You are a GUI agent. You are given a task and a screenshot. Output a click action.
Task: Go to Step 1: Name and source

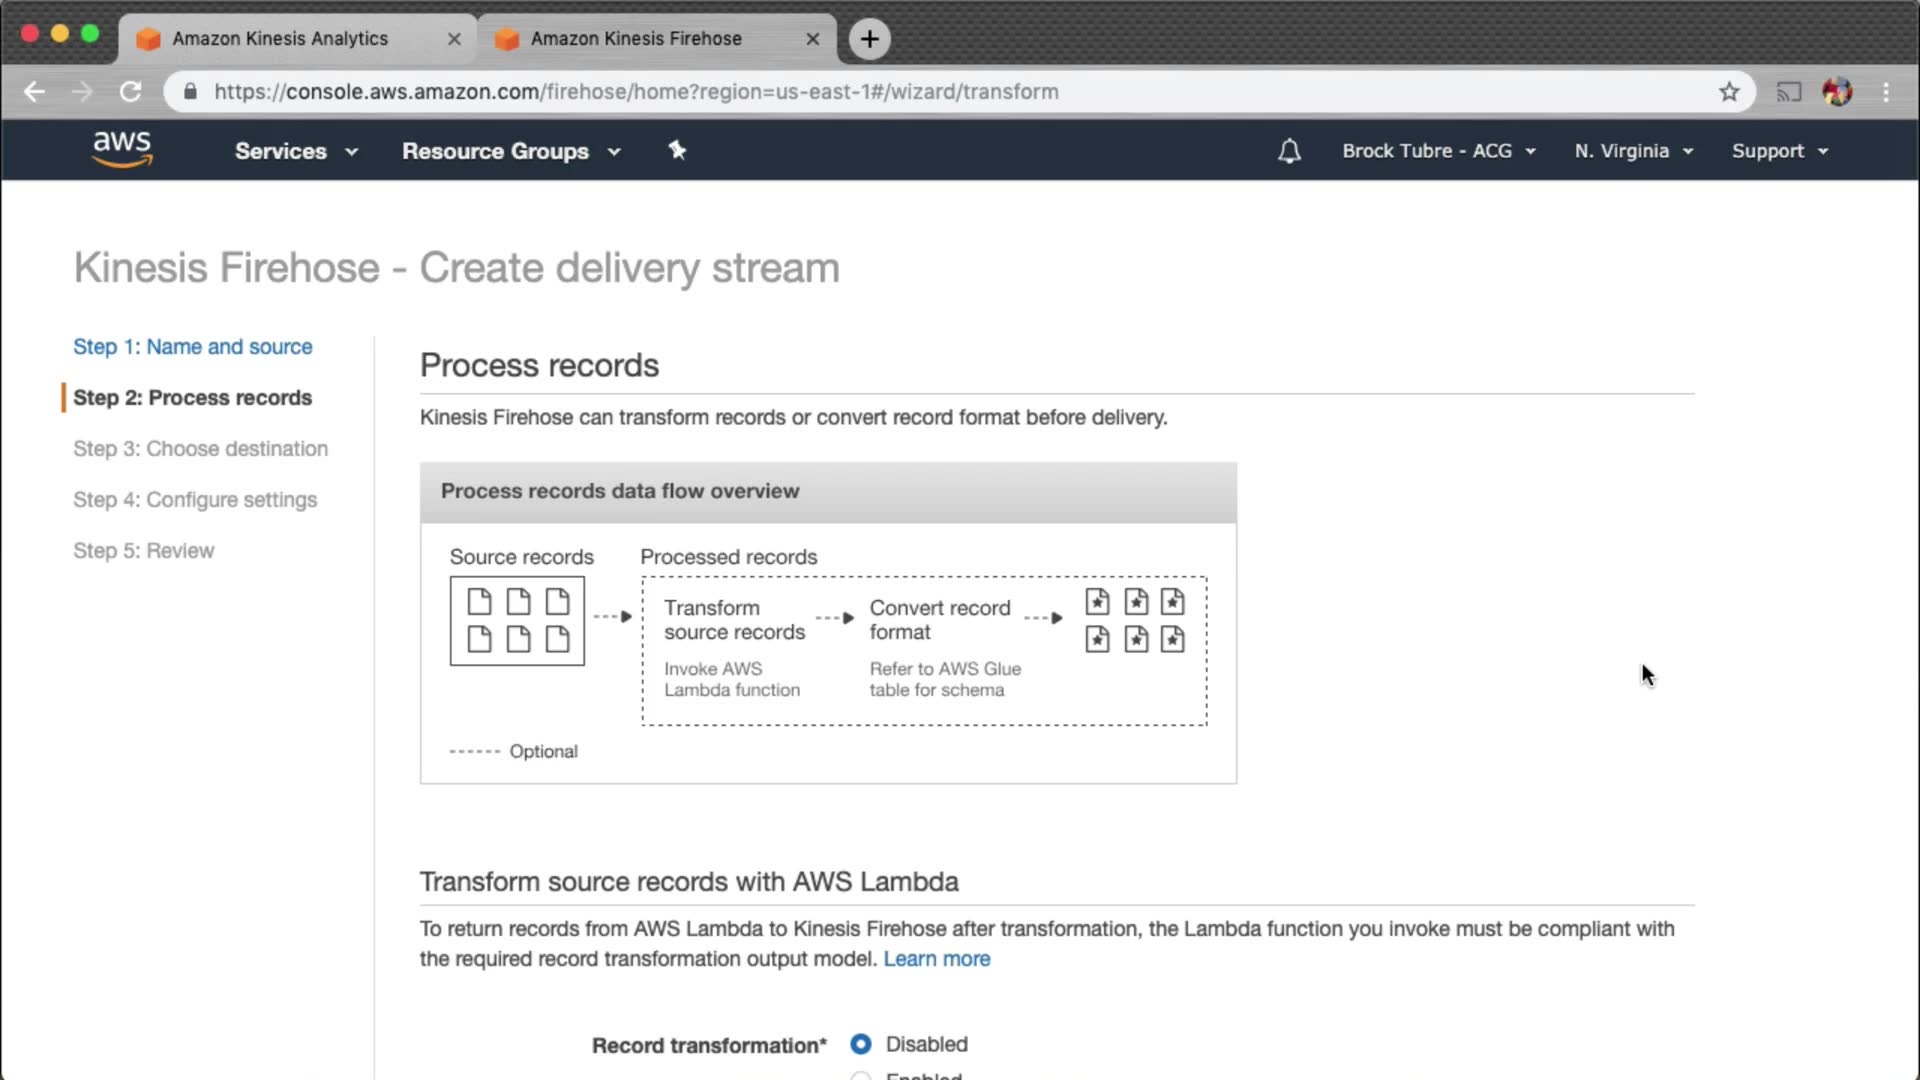(x=192, y=347)
